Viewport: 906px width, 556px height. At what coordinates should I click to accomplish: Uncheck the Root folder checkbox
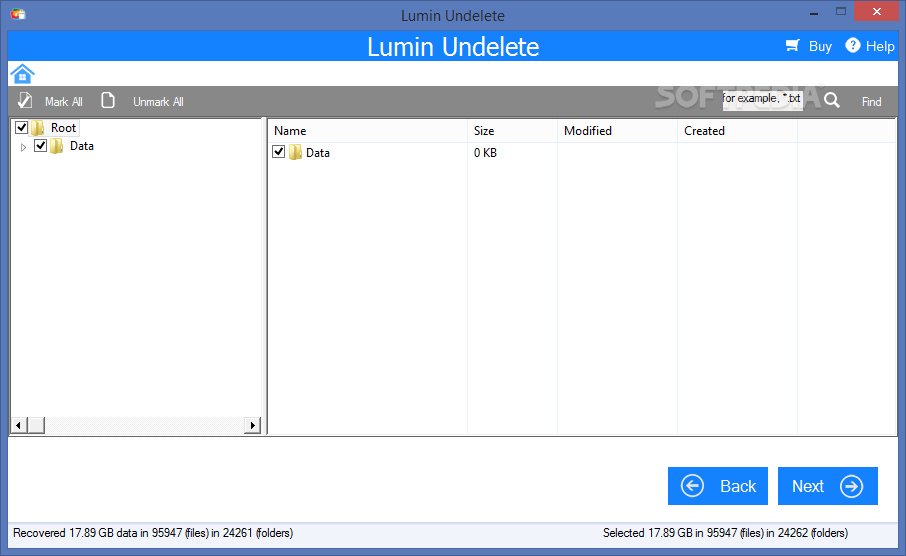click(21, 127)
